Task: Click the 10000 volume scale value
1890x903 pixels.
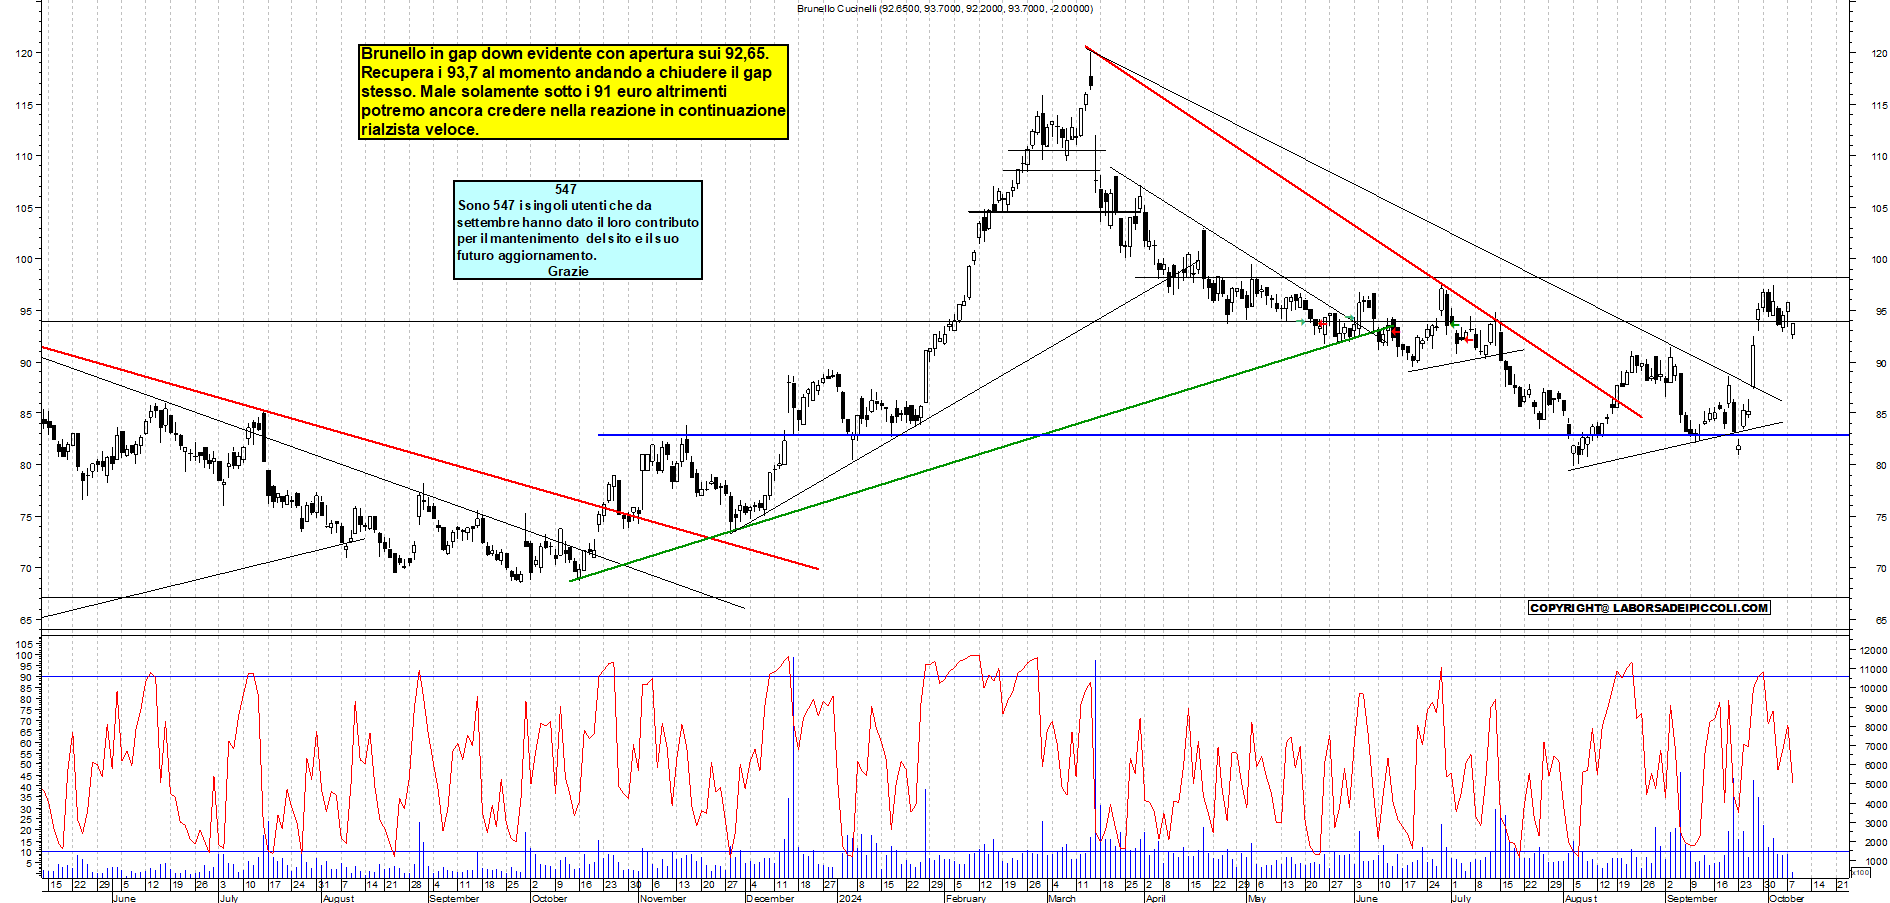Action: coord(1873,688)
